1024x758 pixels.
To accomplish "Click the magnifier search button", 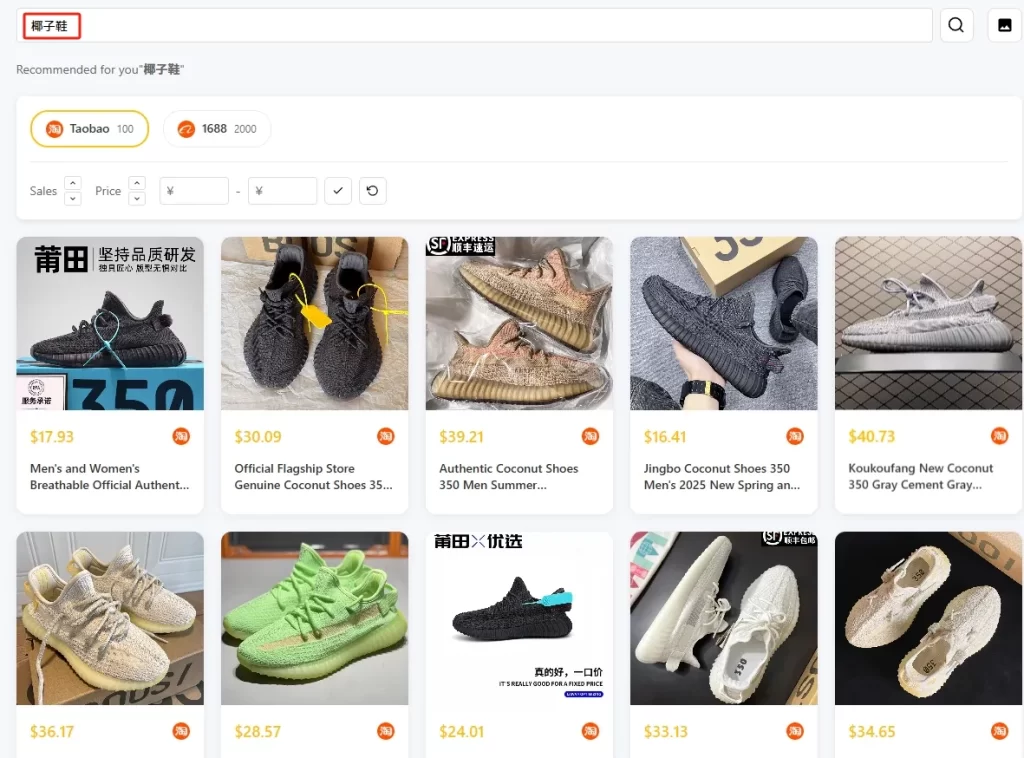I will [956, 25].
